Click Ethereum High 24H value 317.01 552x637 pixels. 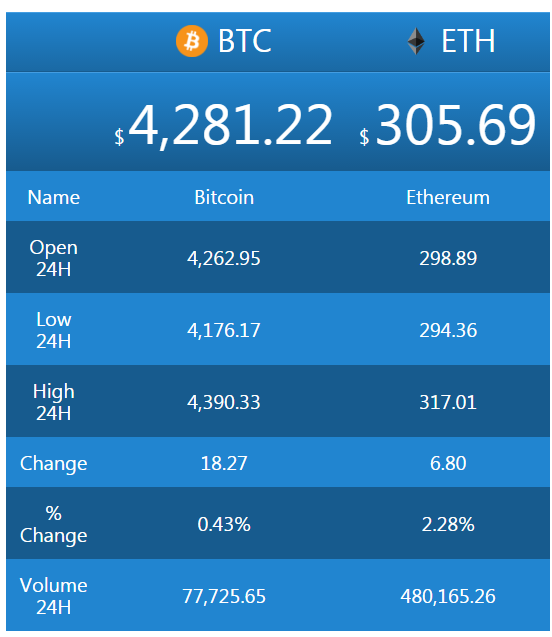point(448,403)
